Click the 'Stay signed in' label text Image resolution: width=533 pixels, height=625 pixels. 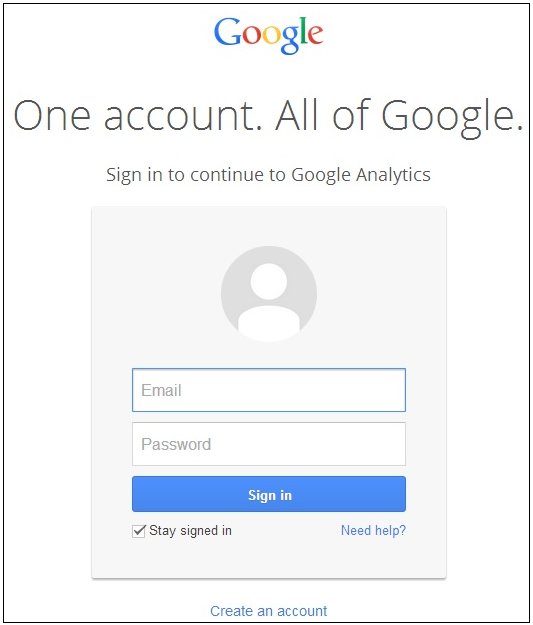point(190,531)
